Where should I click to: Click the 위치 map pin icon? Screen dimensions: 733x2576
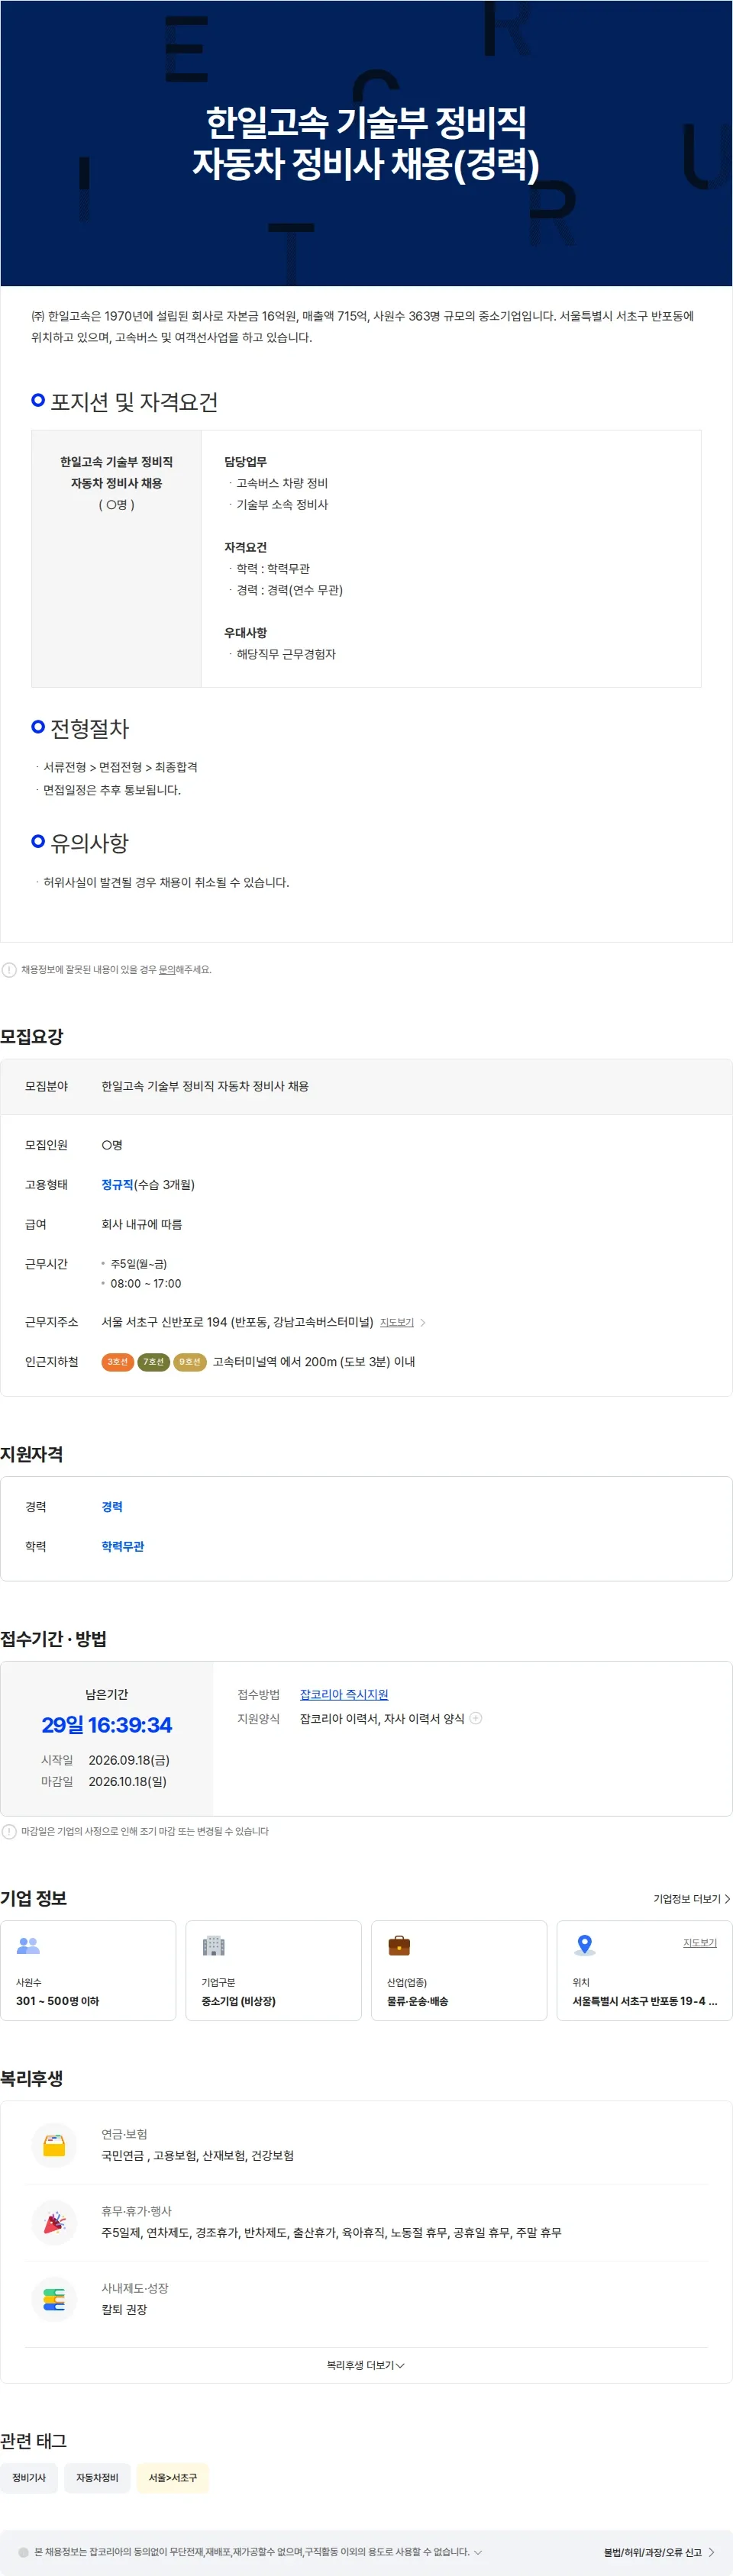(585, 1945)
